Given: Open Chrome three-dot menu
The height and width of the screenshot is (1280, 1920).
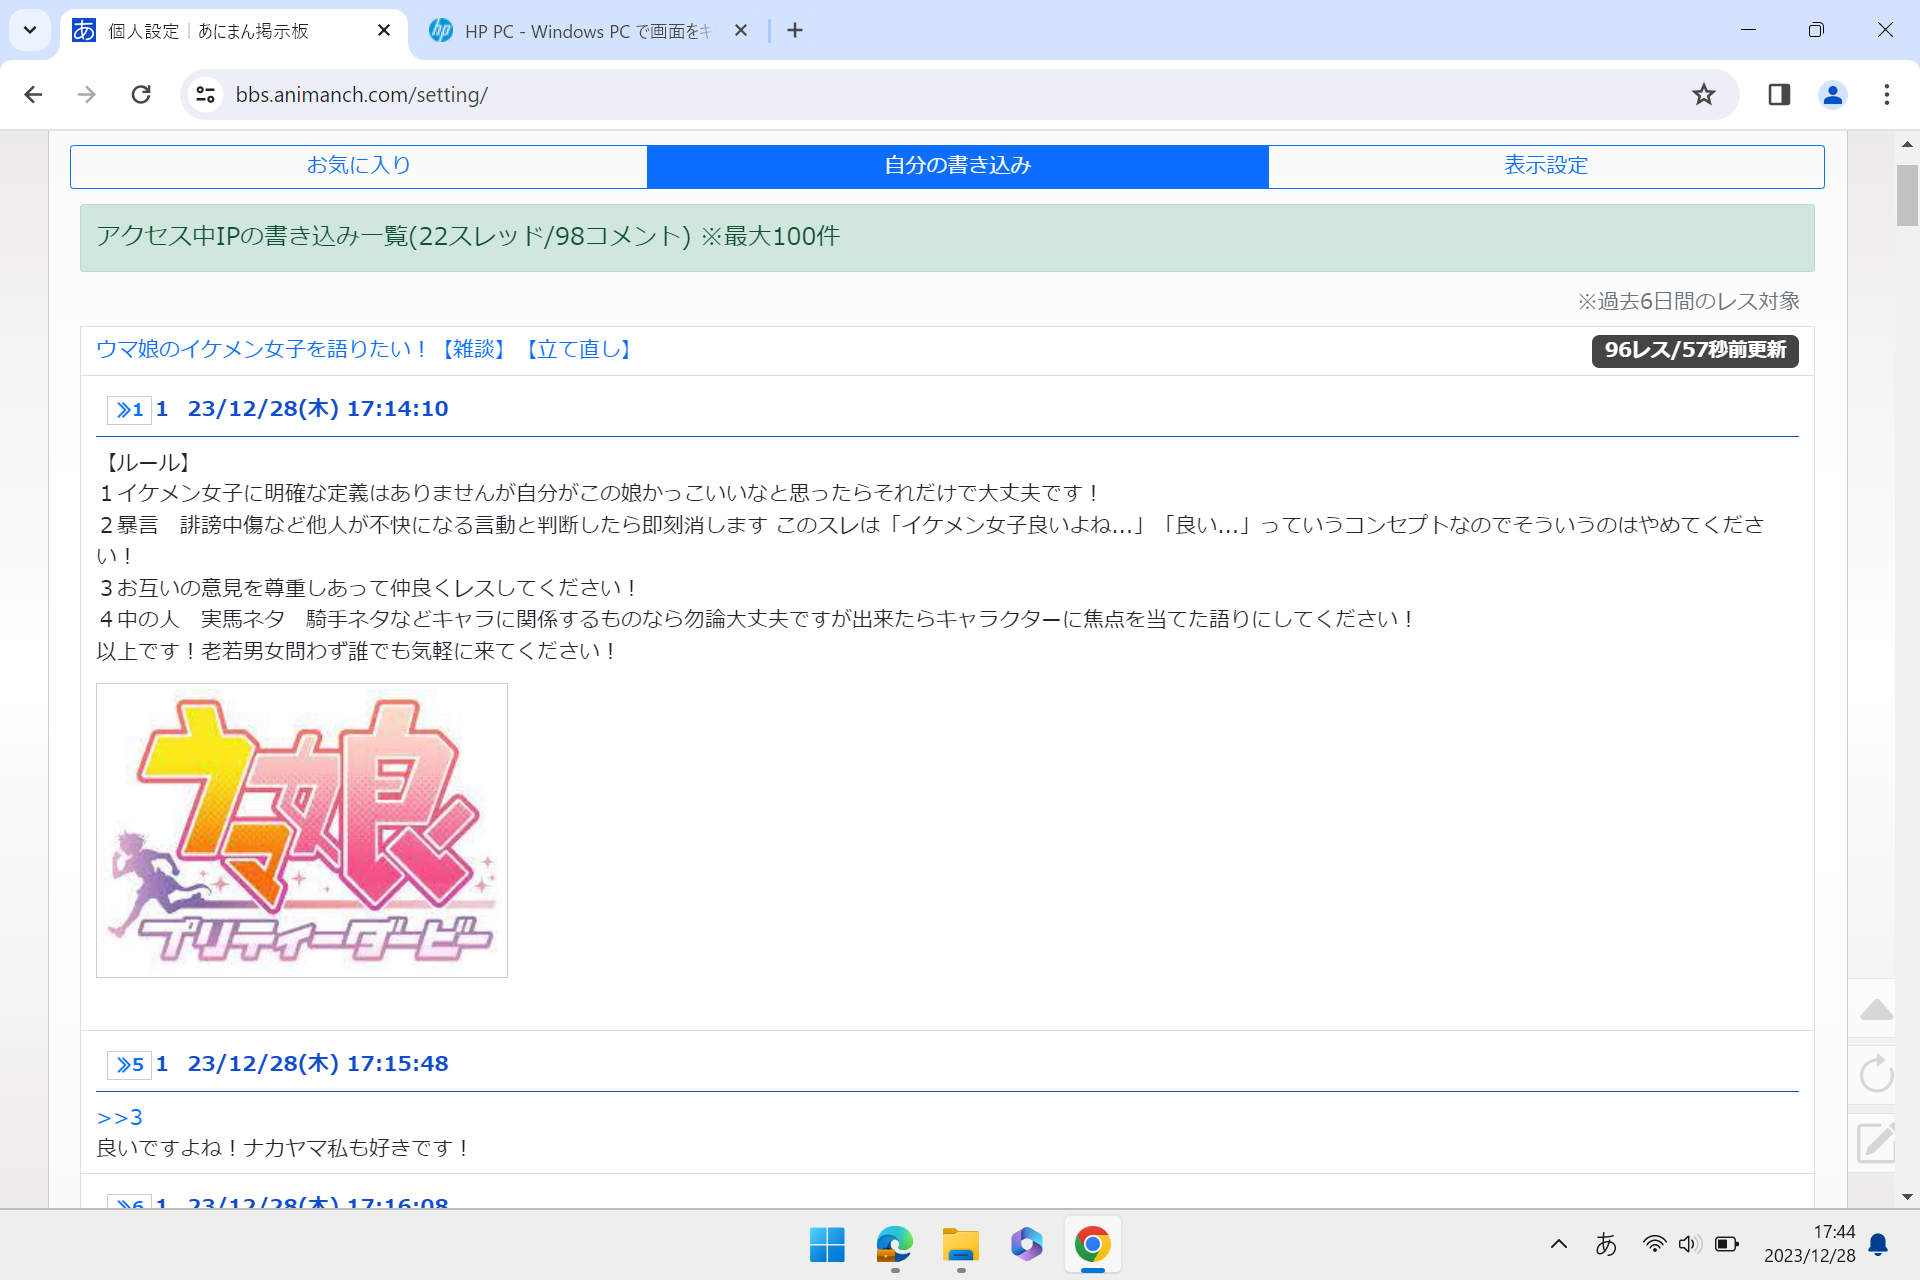Looking at the screenshot, I should pyautogui.click(x=1886, y=95).
